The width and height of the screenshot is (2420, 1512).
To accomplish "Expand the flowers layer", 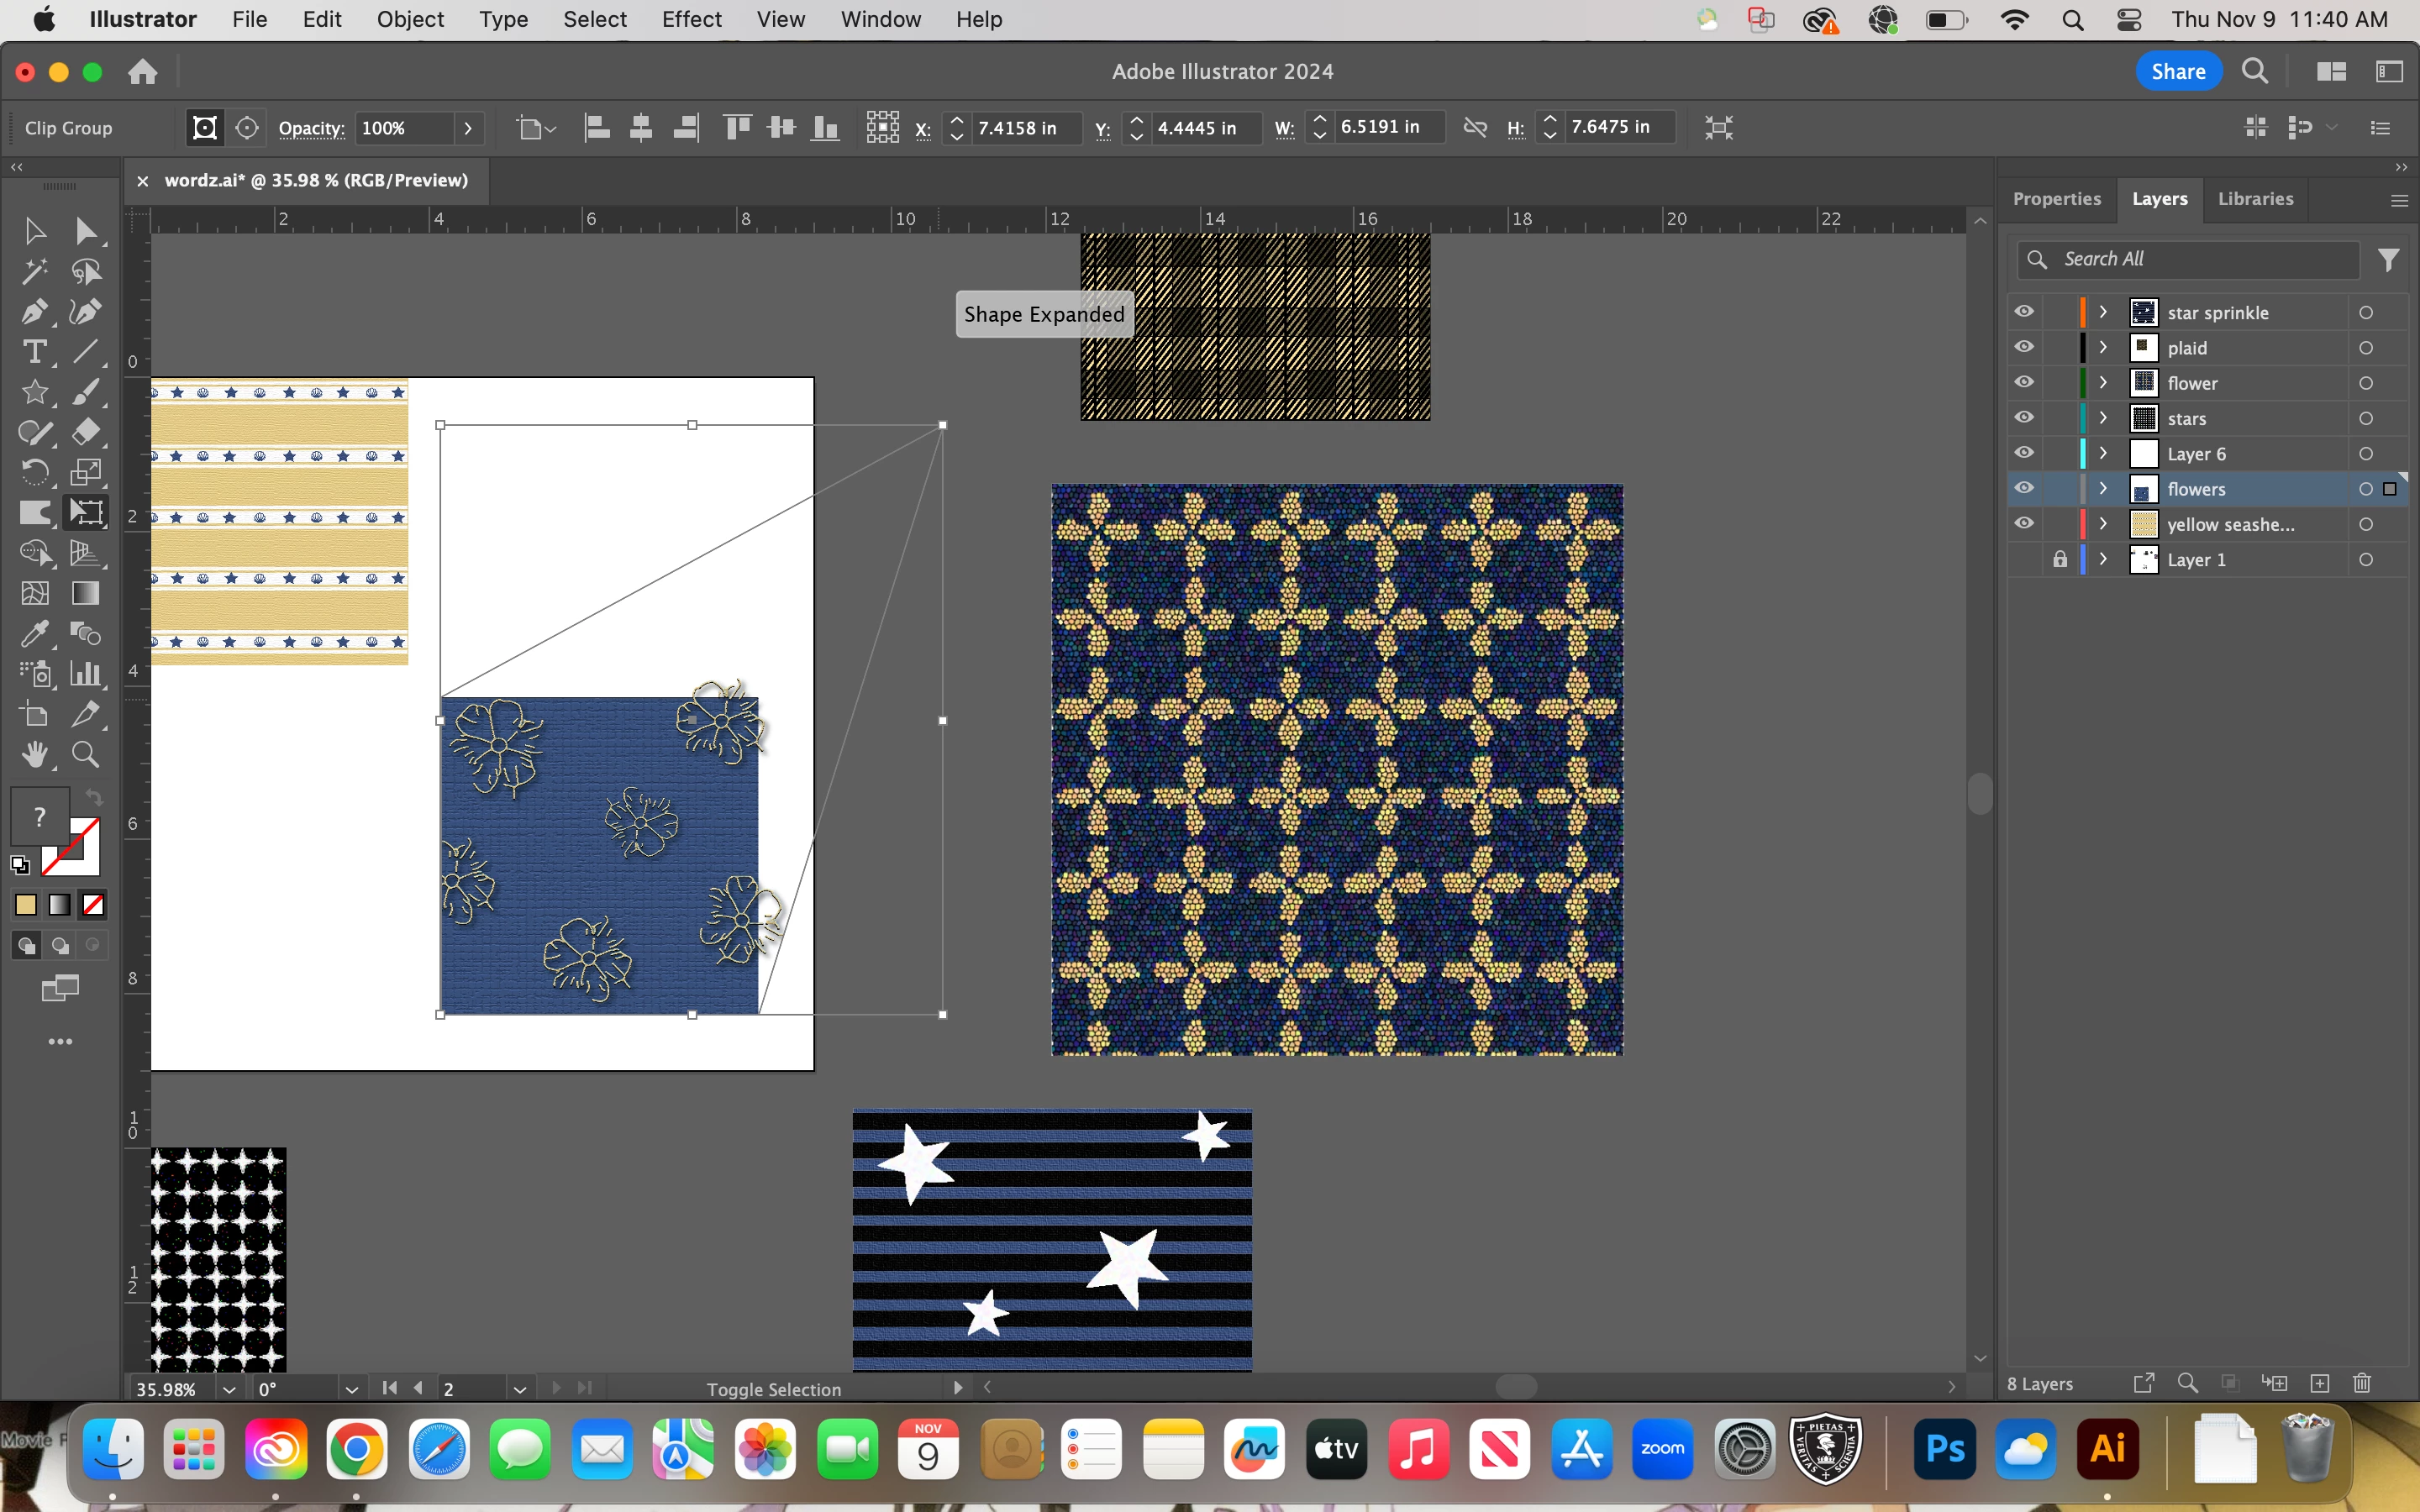I will [2103, 489].
